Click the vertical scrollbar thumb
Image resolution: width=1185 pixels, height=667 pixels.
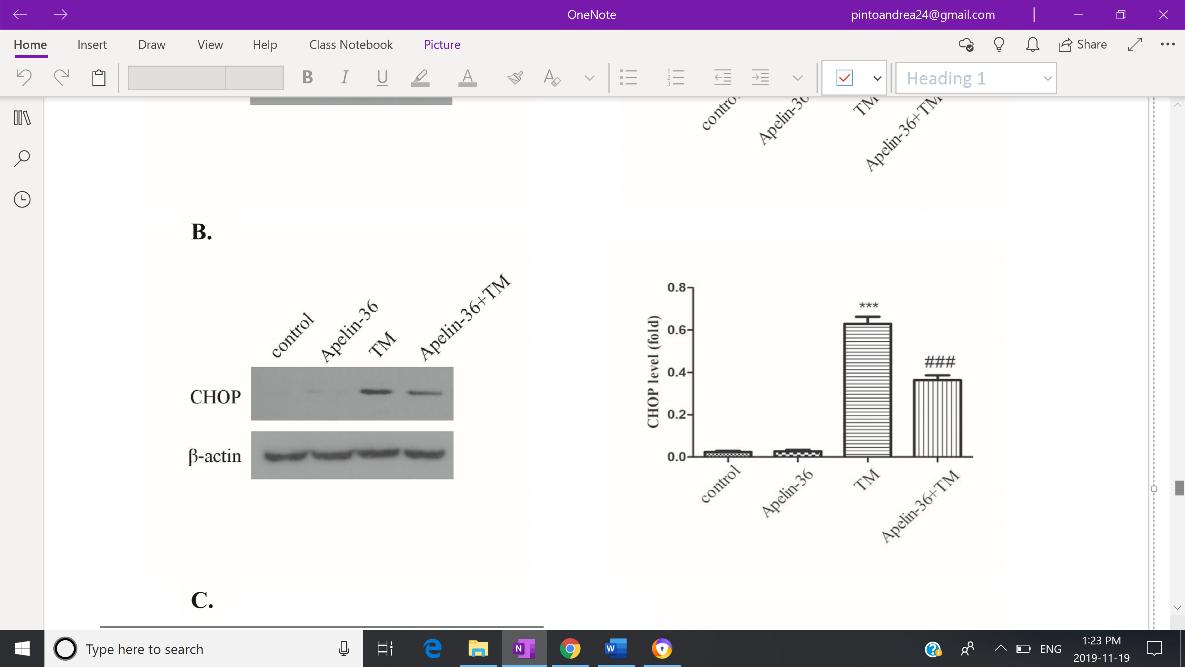1179,488
